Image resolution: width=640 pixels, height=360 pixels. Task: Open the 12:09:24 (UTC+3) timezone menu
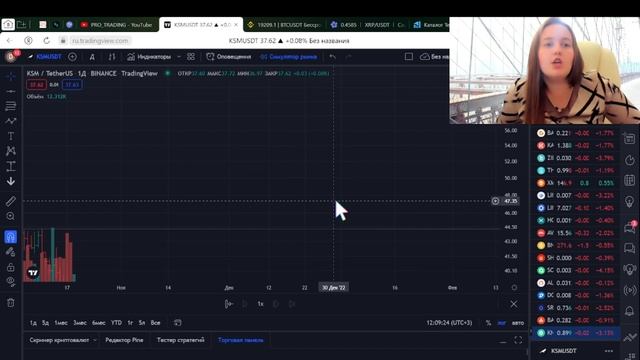[449, 323]
